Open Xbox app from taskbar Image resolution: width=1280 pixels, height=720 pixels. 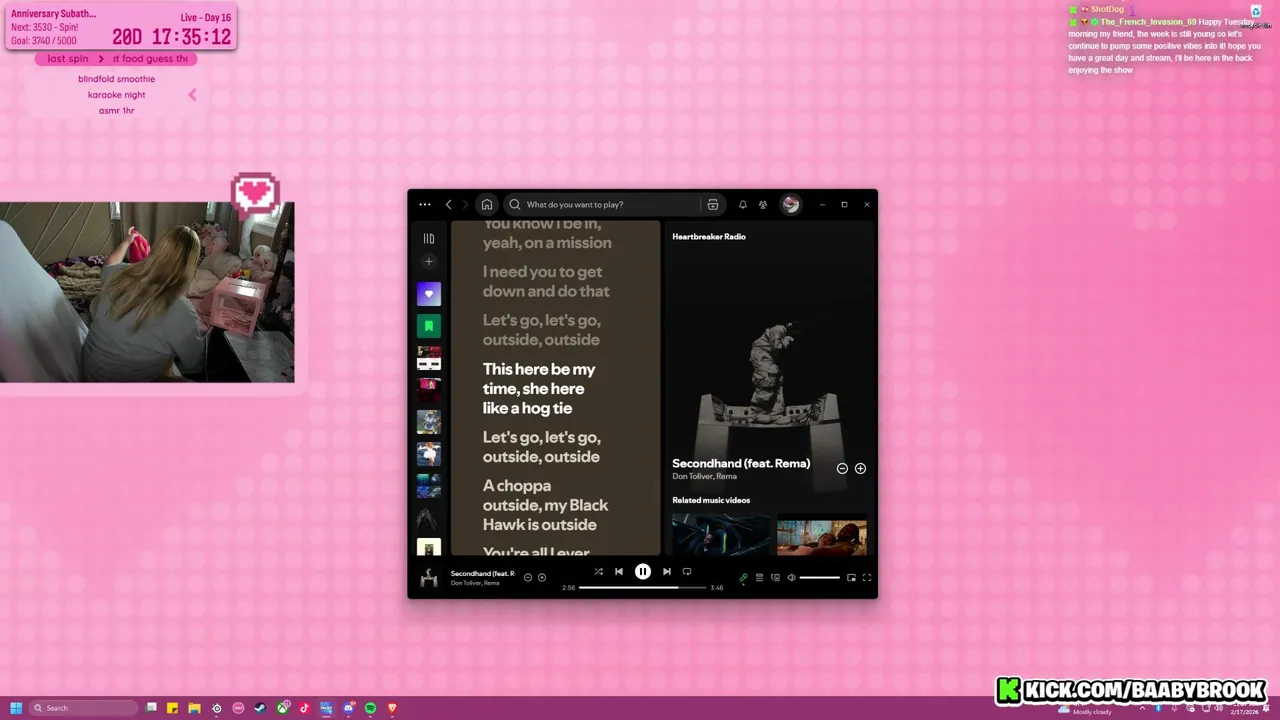point(283,708)
